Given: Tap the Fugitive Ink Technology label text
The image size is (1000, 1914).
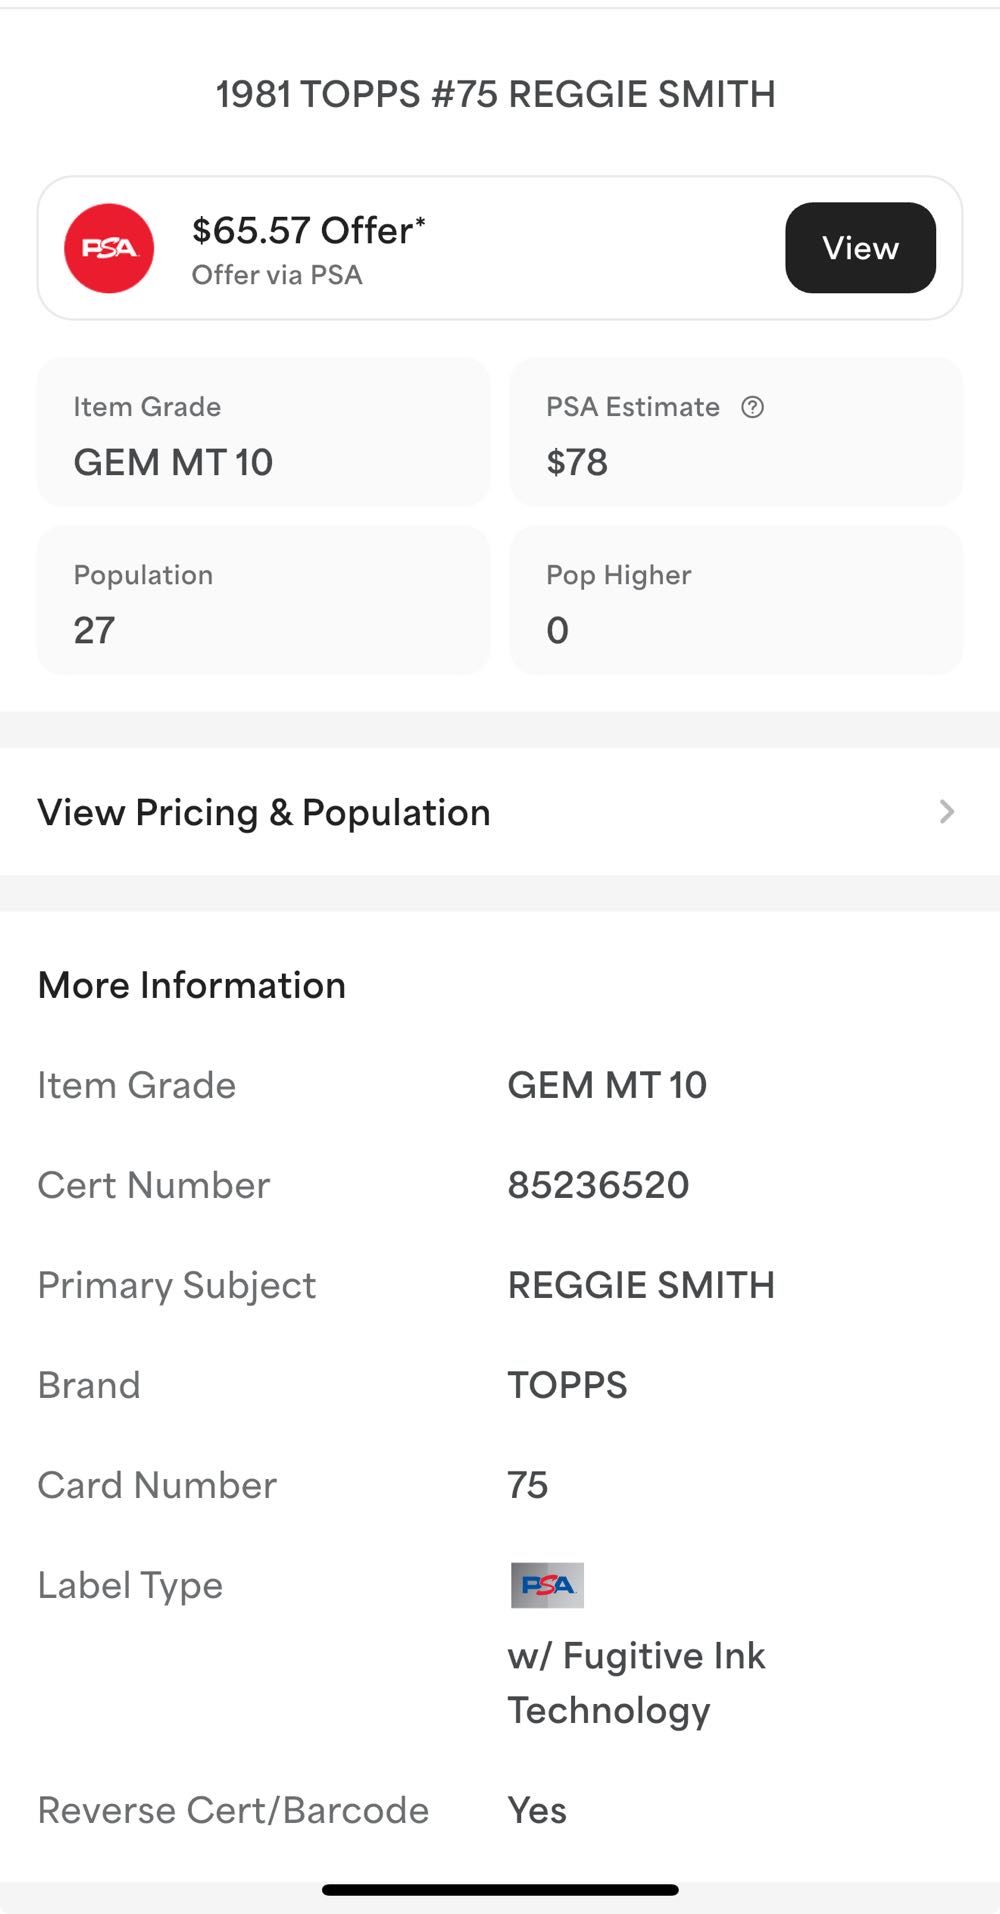Looking at the screenshot, I should [x=636, y=1683].
